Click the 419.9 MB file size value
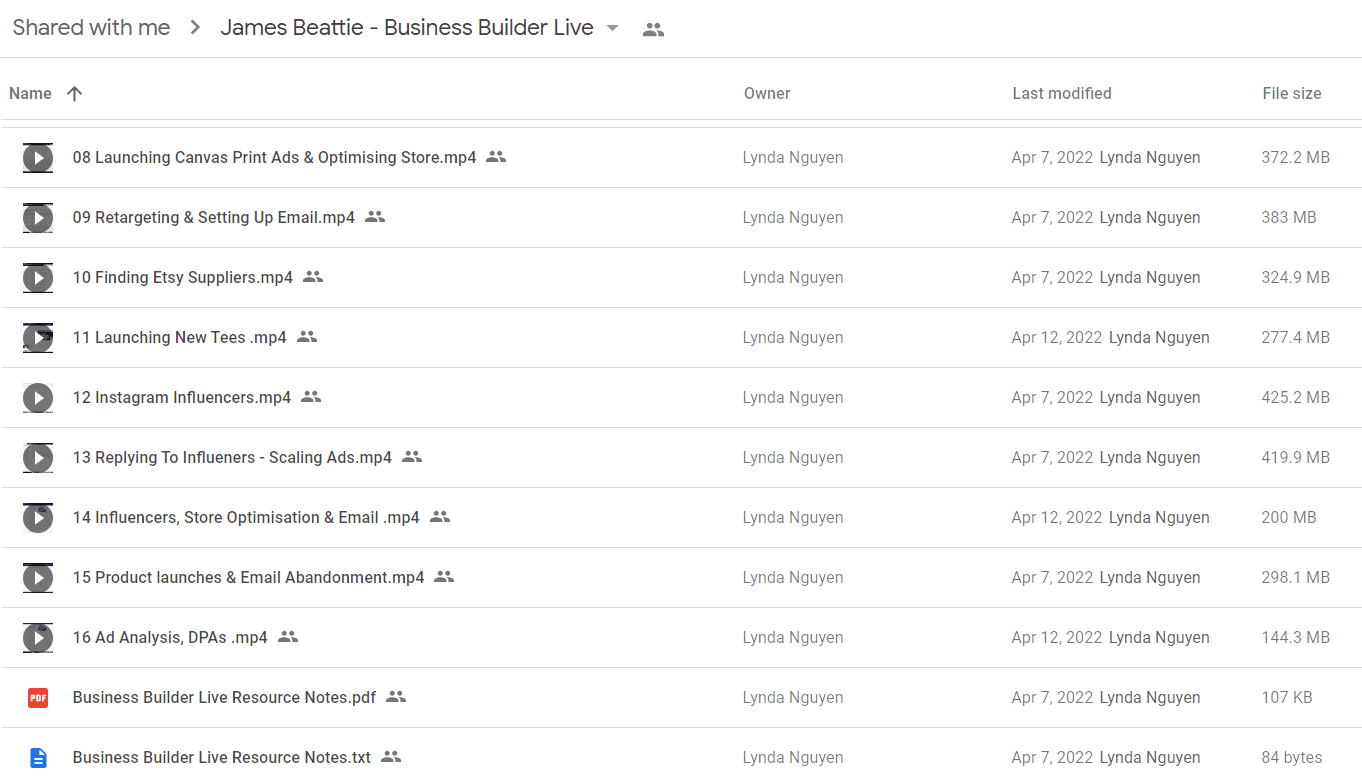 pos(1296,457)
